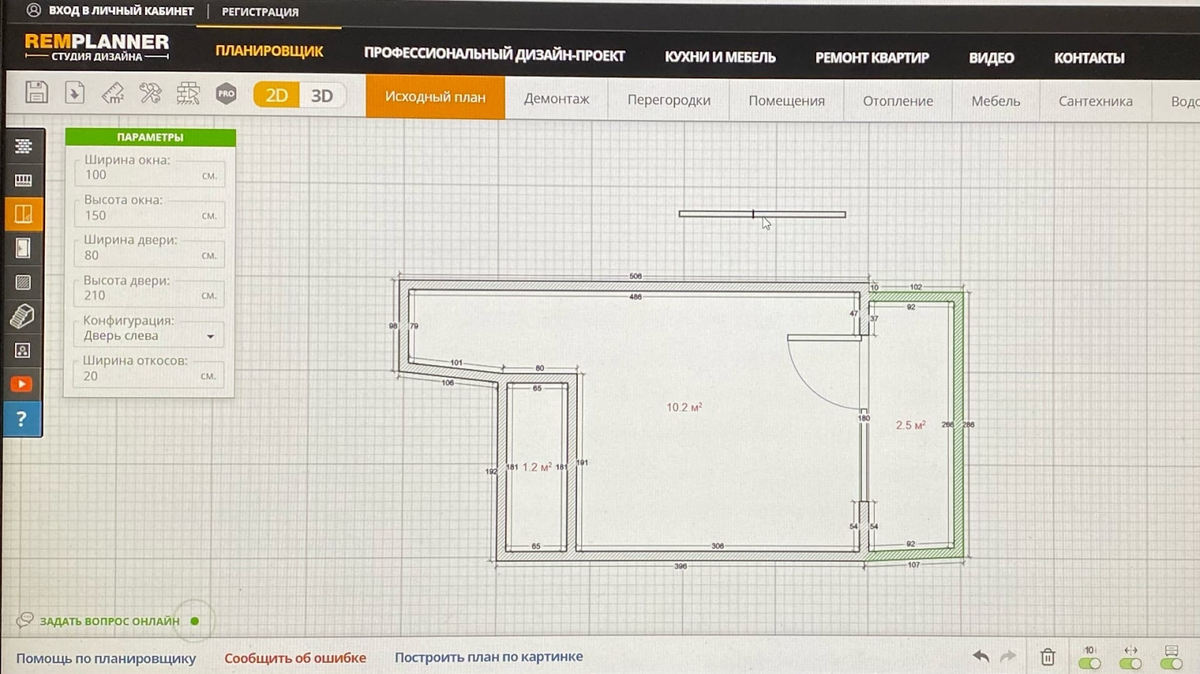
Task: Select the staircase tool in left sidebar
Action: (23, 316)
